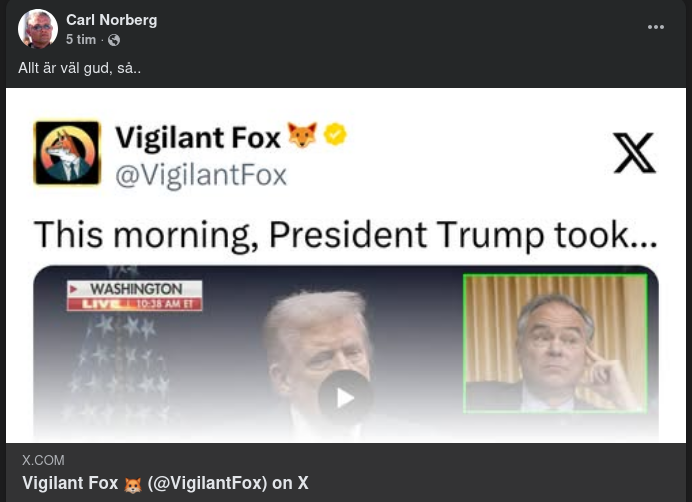Click the gold verified checkmark badge
This screenshot has height=502, width=692.
tap(335, 135)
